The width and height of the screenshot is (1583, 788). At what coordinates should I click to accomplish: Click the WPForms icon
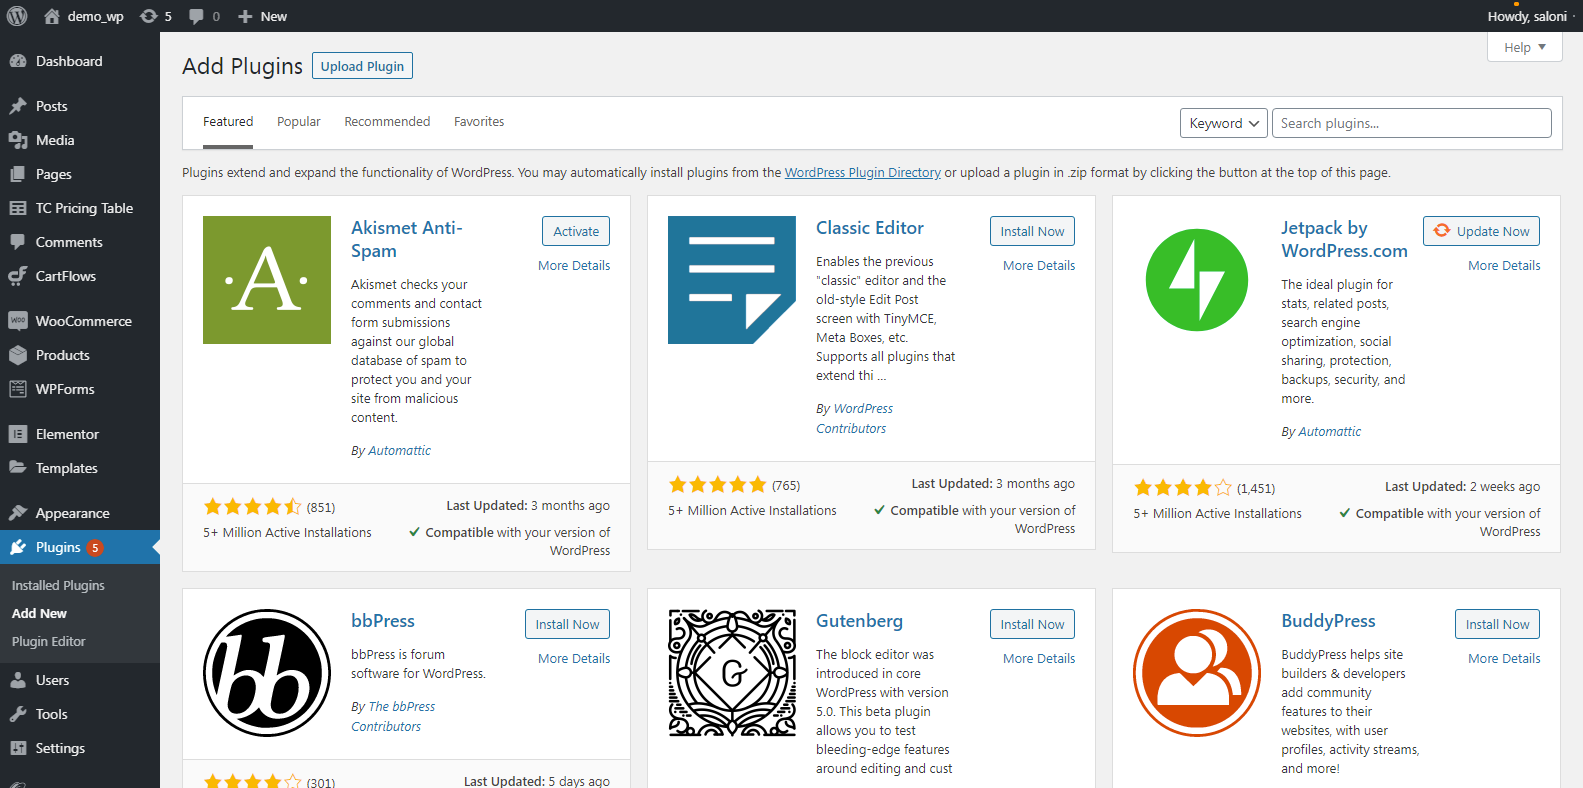[18, 389]
